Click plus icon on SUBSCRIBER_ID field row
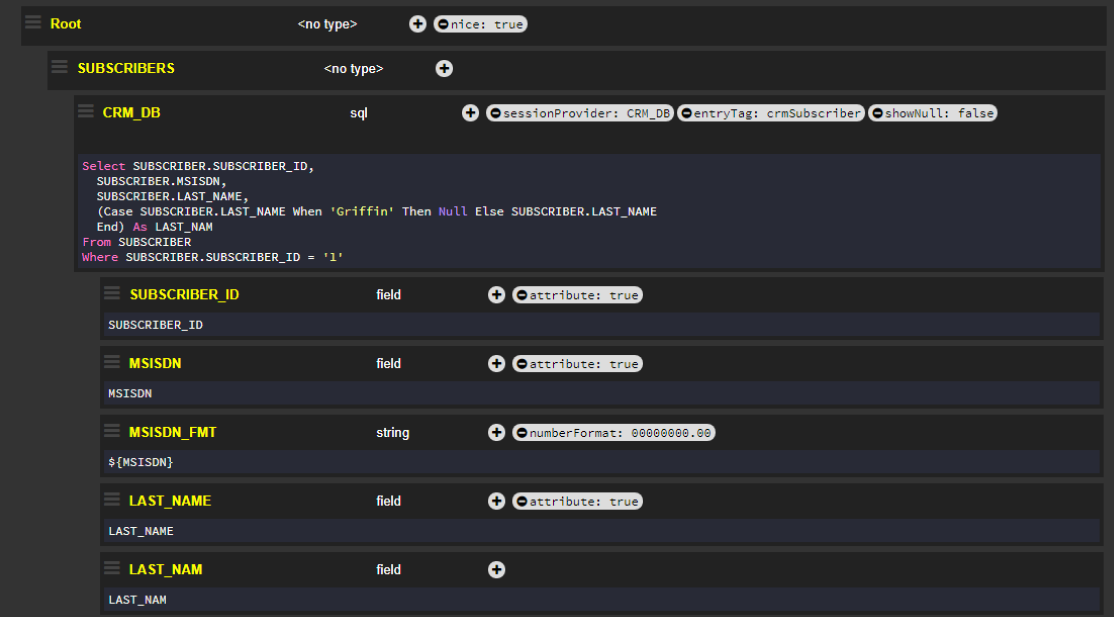The image size is (1114, 617). (496, 295)
